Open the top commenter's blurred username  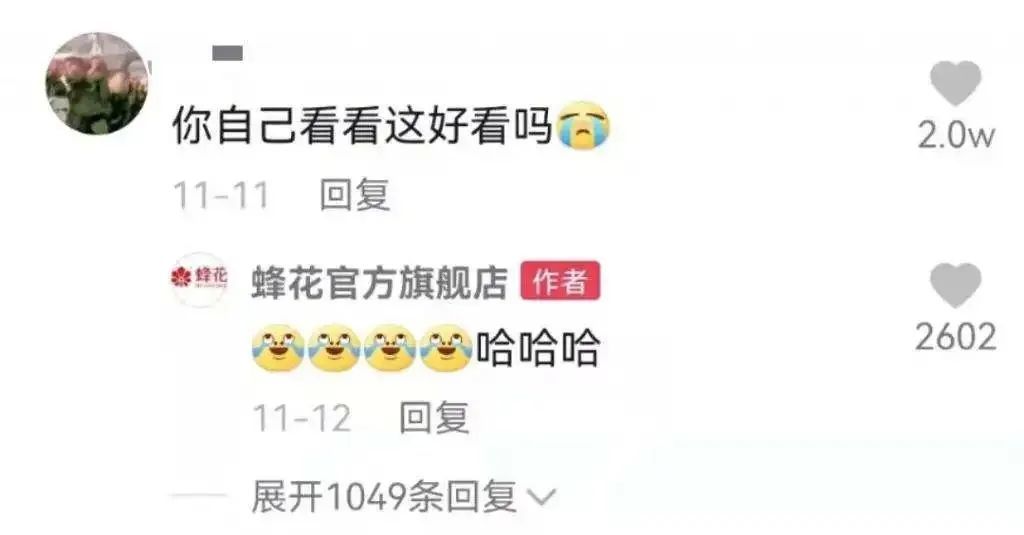(228, 53)
